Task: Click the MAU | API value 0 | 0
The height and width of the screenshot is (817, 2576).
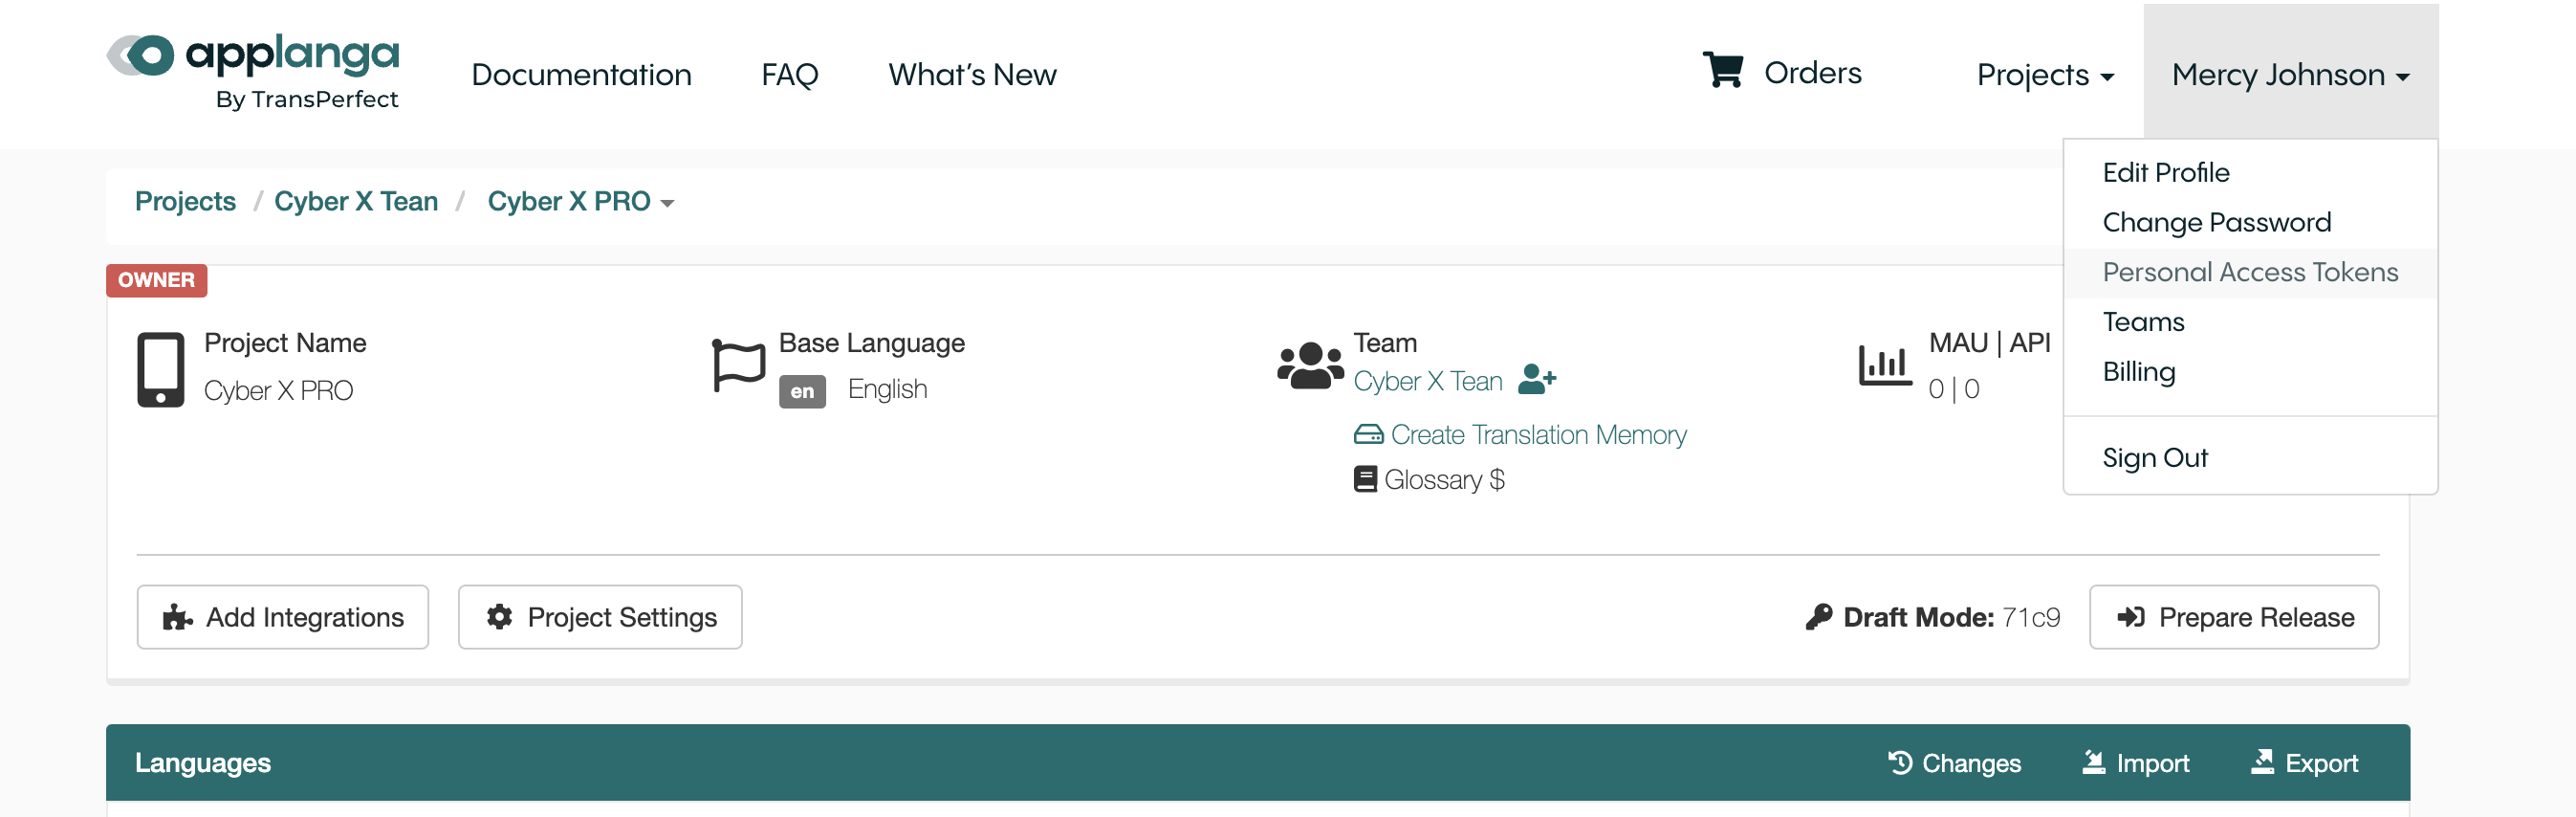Action: click(1953, 389)
